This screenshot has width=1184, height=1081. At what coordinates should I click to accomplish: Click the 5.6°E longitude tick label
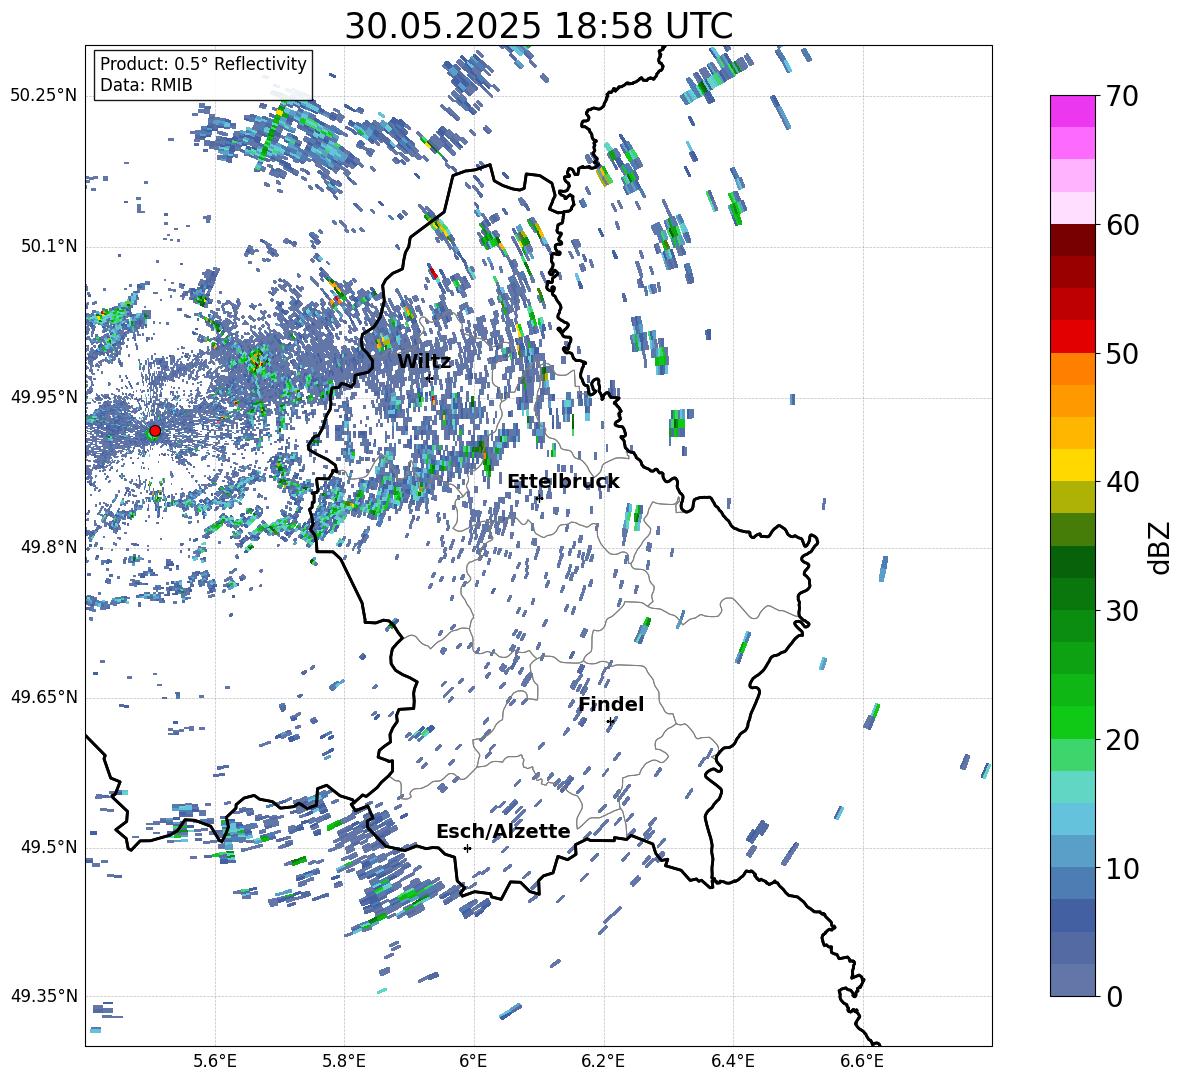[215, 1061]
